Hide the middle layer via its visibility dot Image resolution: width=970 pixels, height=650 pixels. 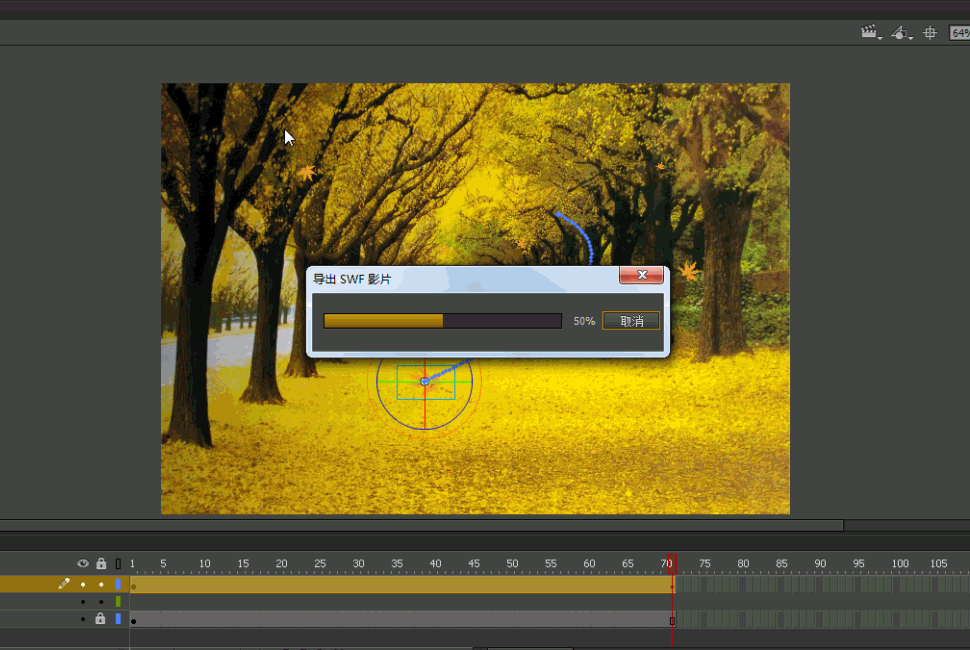tap(83, 602)
